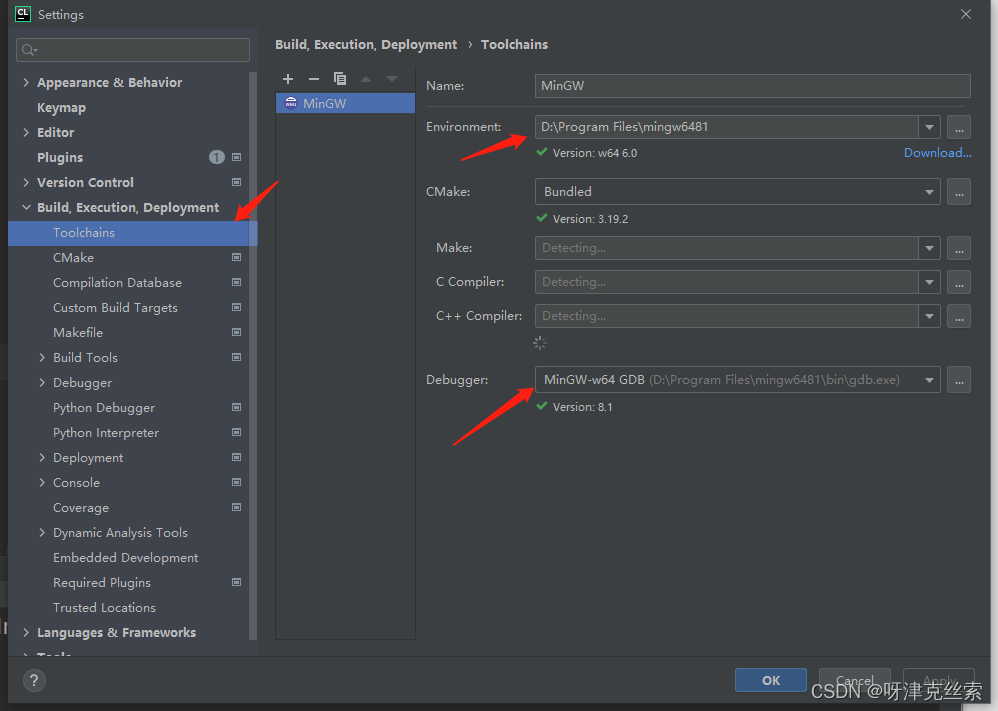This screenshot has width=998, height=711.
Task: Click the Cancel button
Action: pyautogui.click(x=854, y=680)
